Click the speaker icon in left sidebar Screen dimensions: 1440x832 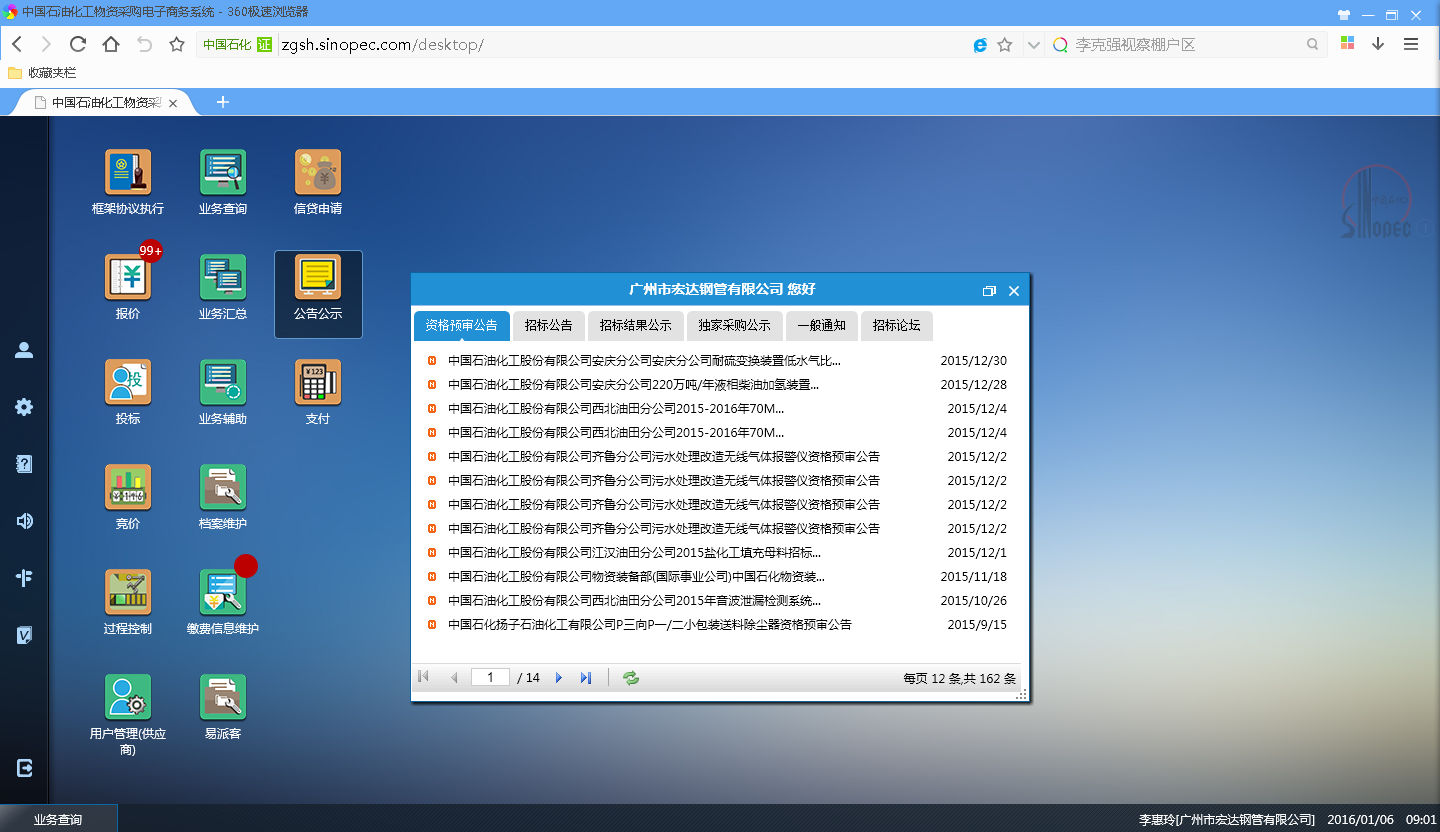(x=24, y=521)
